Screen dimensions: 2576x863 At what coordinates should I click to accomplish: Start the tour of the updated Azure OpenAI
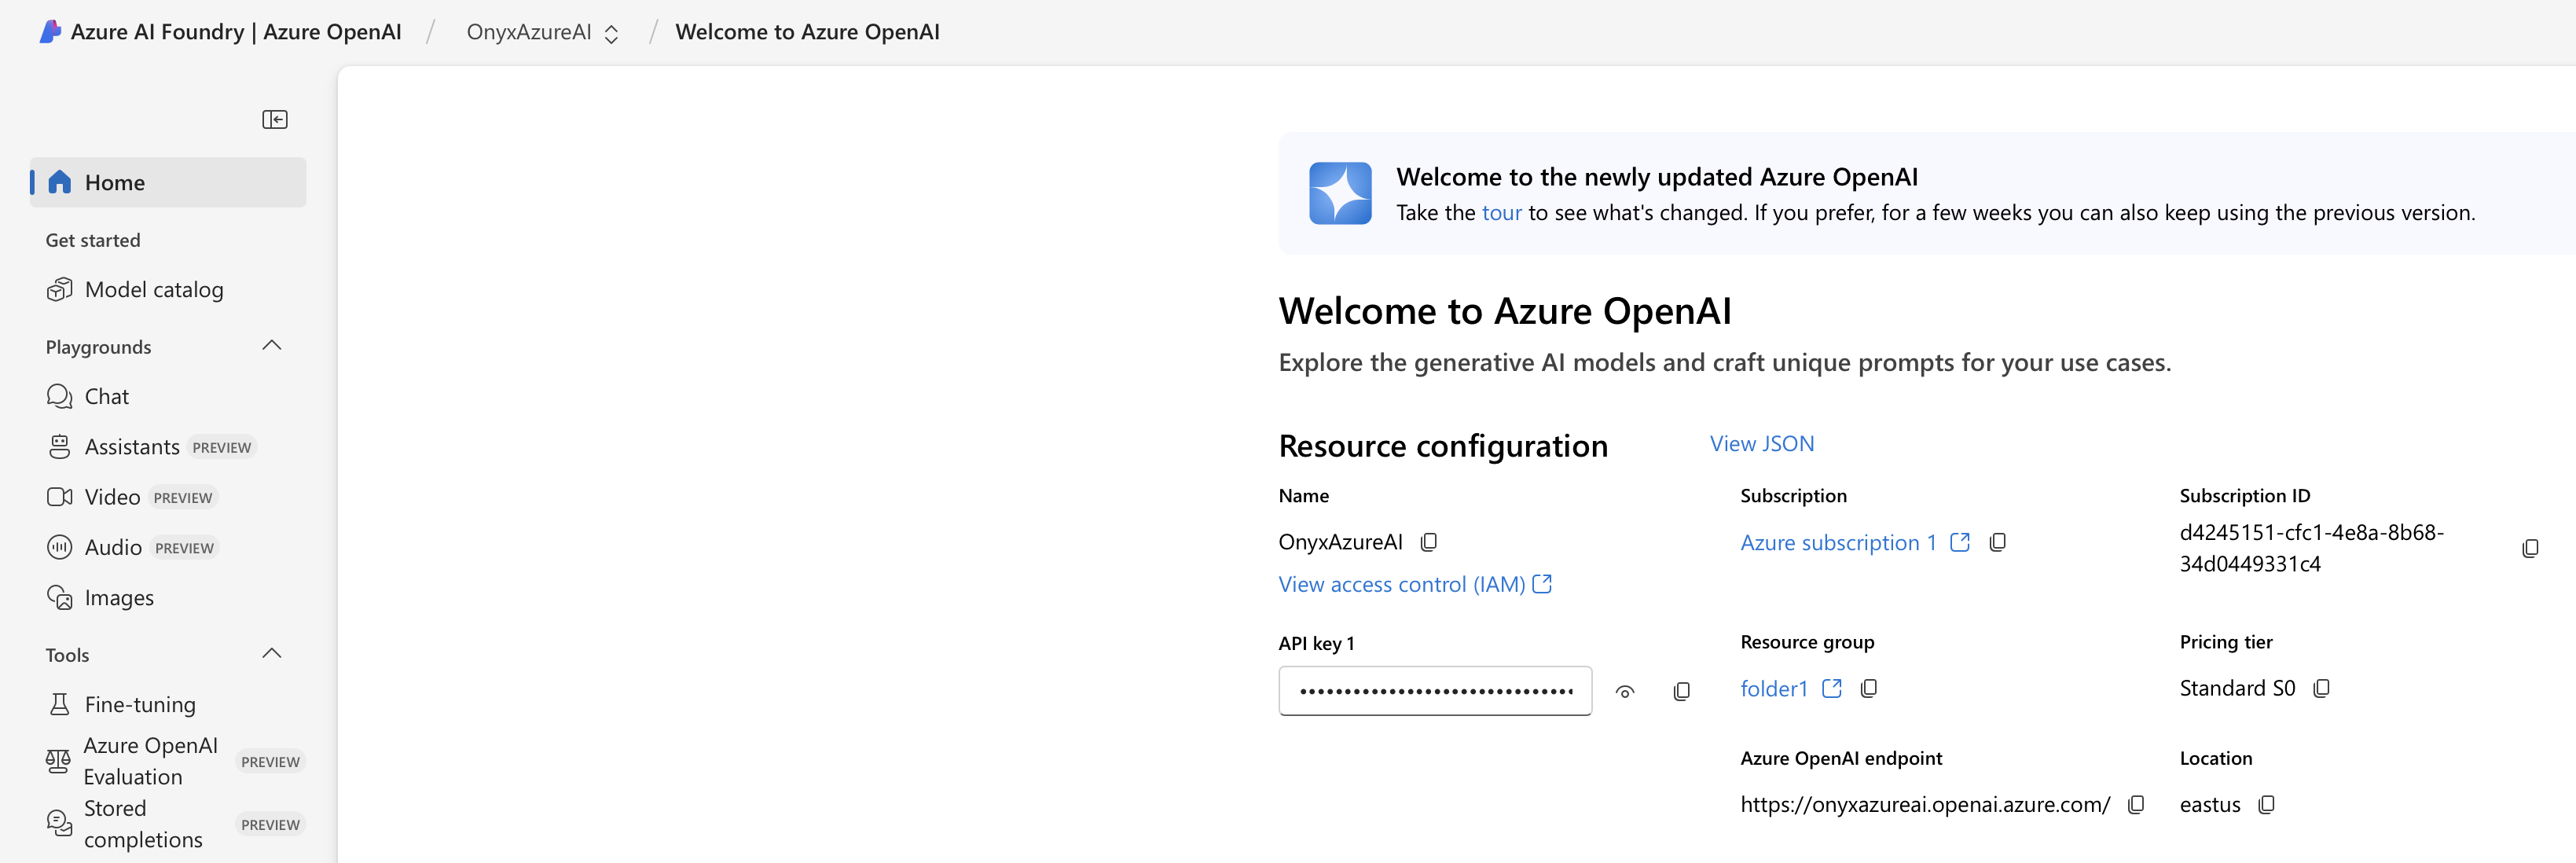pyautogui.click(x=1500, y=212)
